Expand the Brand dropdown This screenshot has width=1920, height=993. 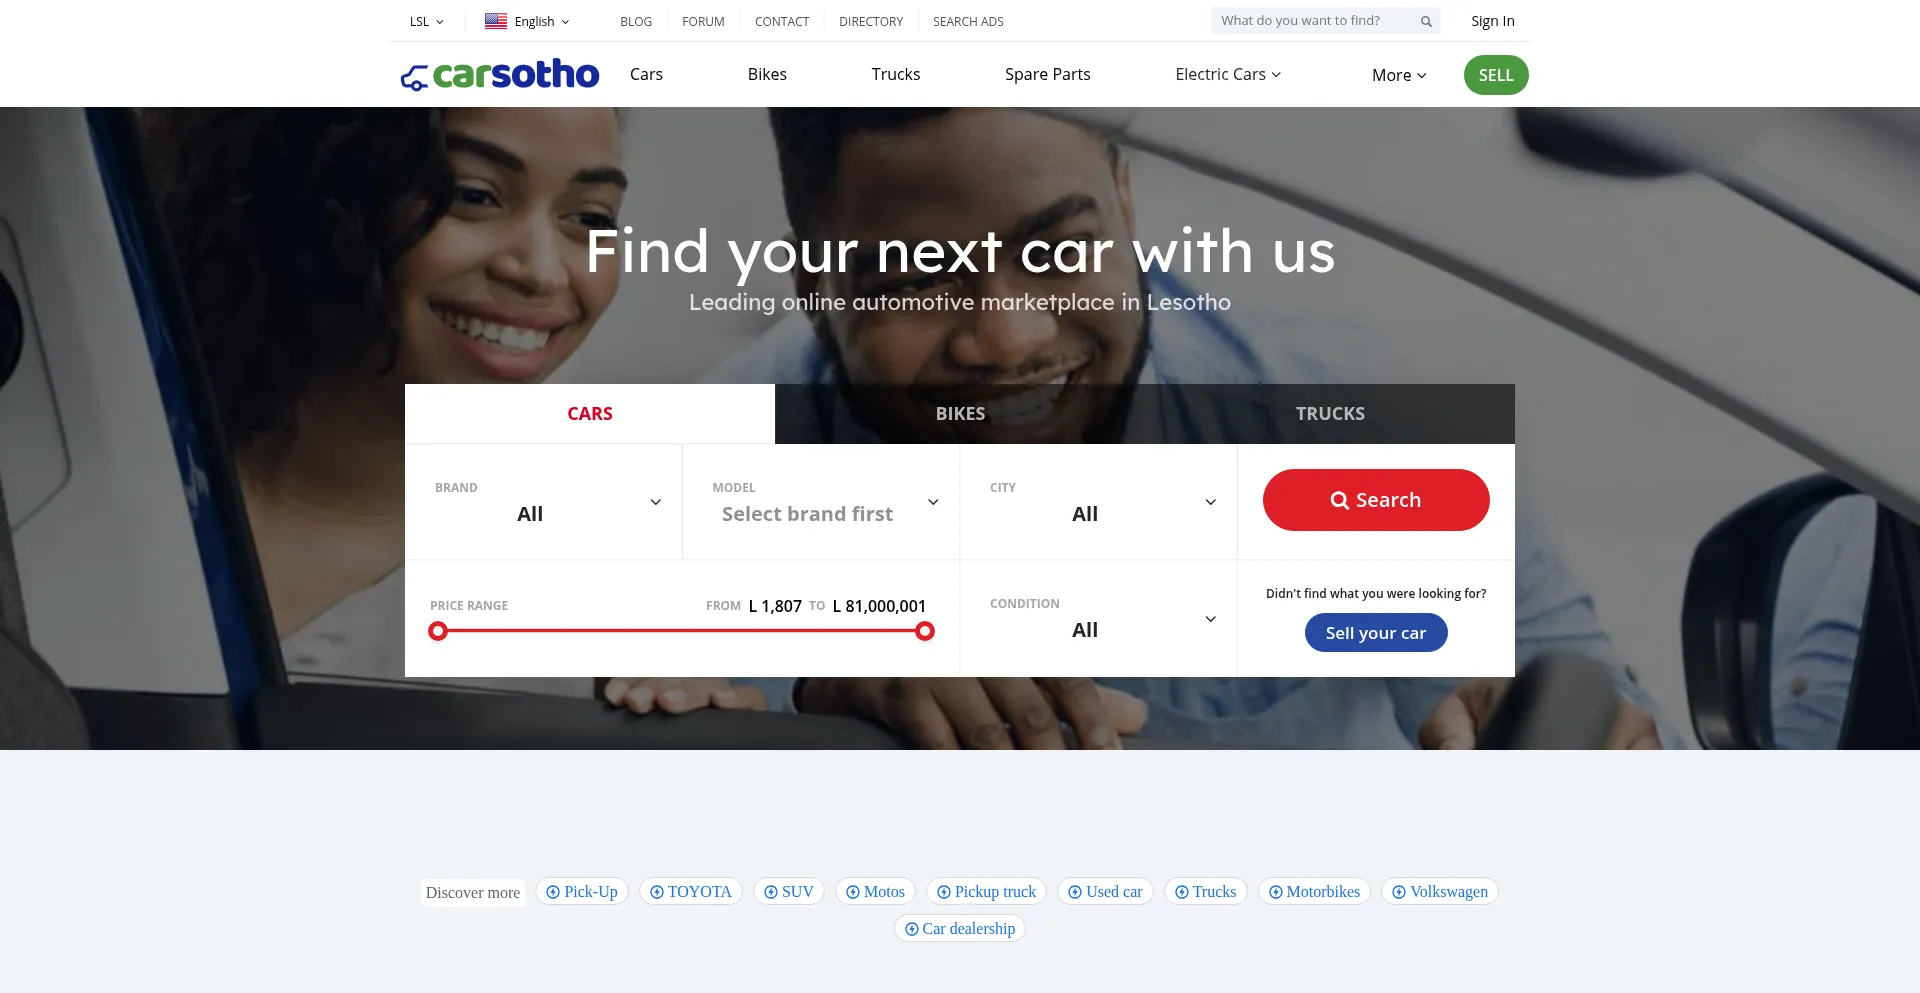pos(543,502)
